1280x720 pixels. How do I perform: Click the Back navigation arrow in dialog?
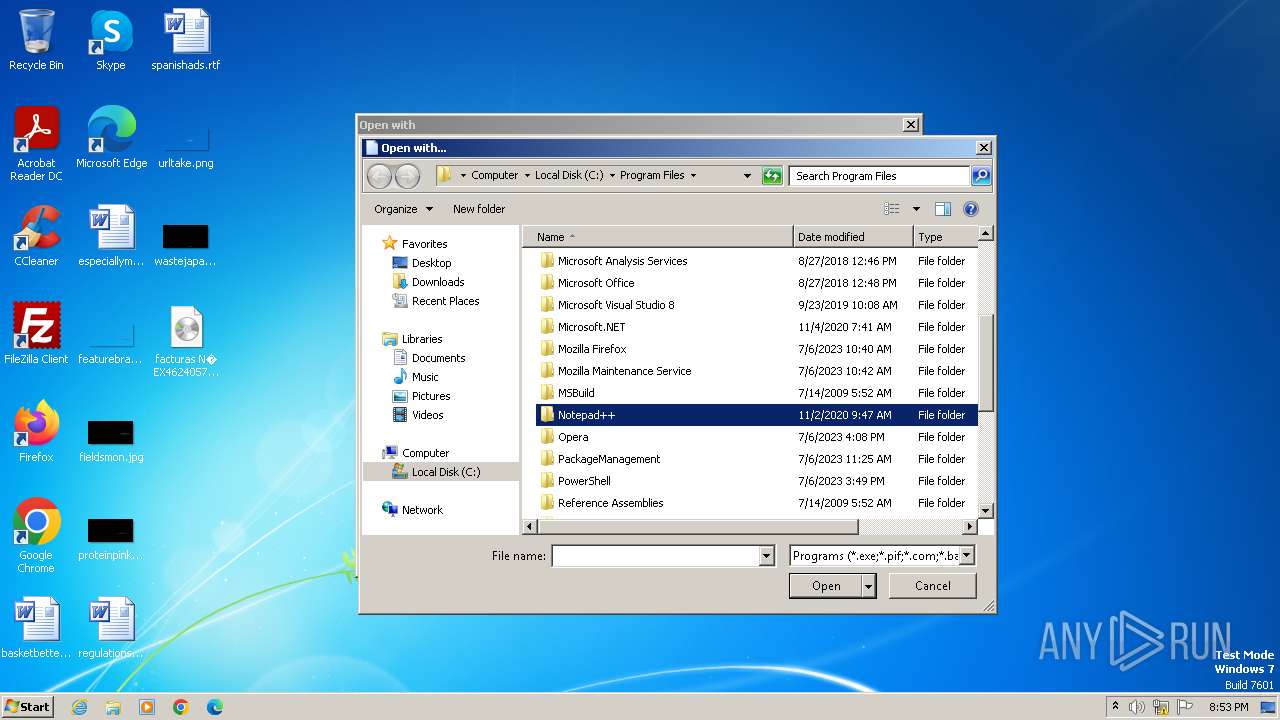[x=379, y=176]
